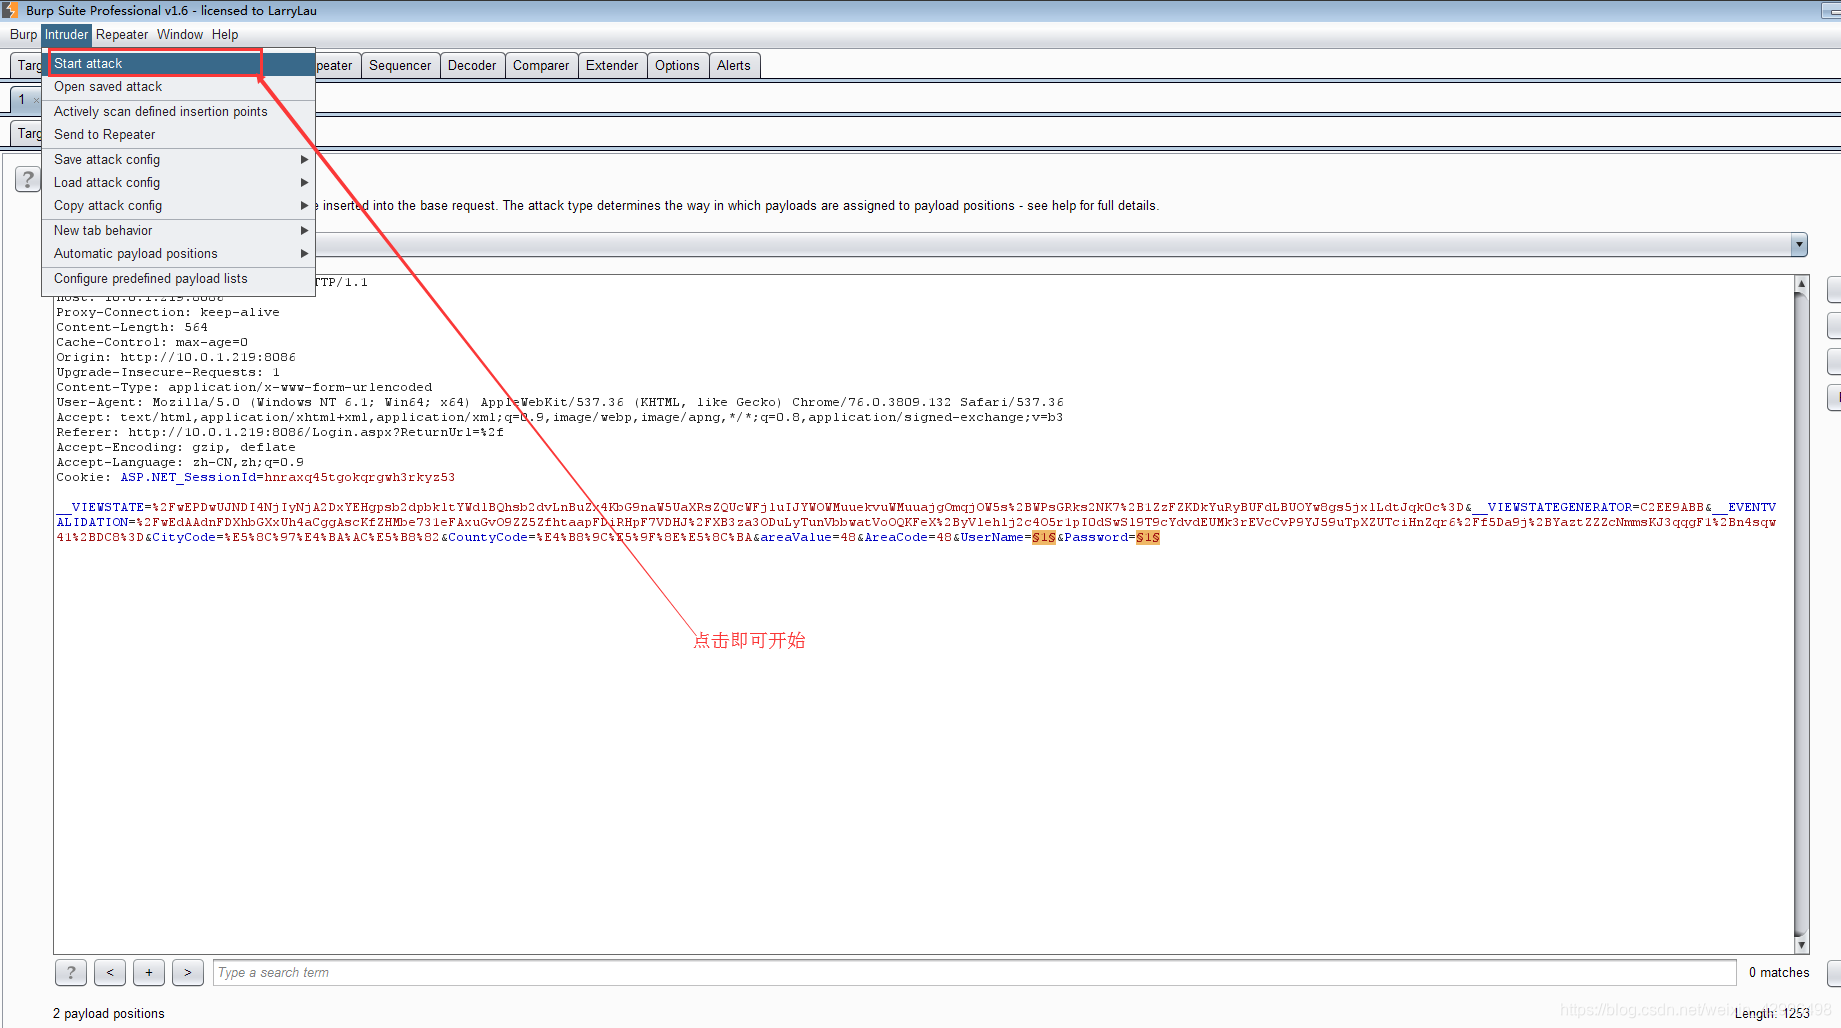Switch to the Comparer tab
The image size is (1841, 1028).
pos(541,65)
